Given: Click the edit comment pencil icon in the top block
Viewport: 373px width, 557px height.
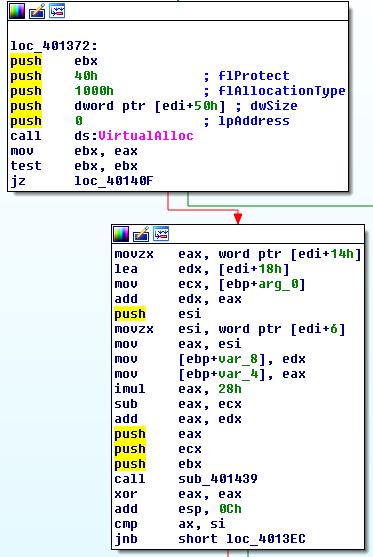Looking at the screenshot, I should 37,11.
